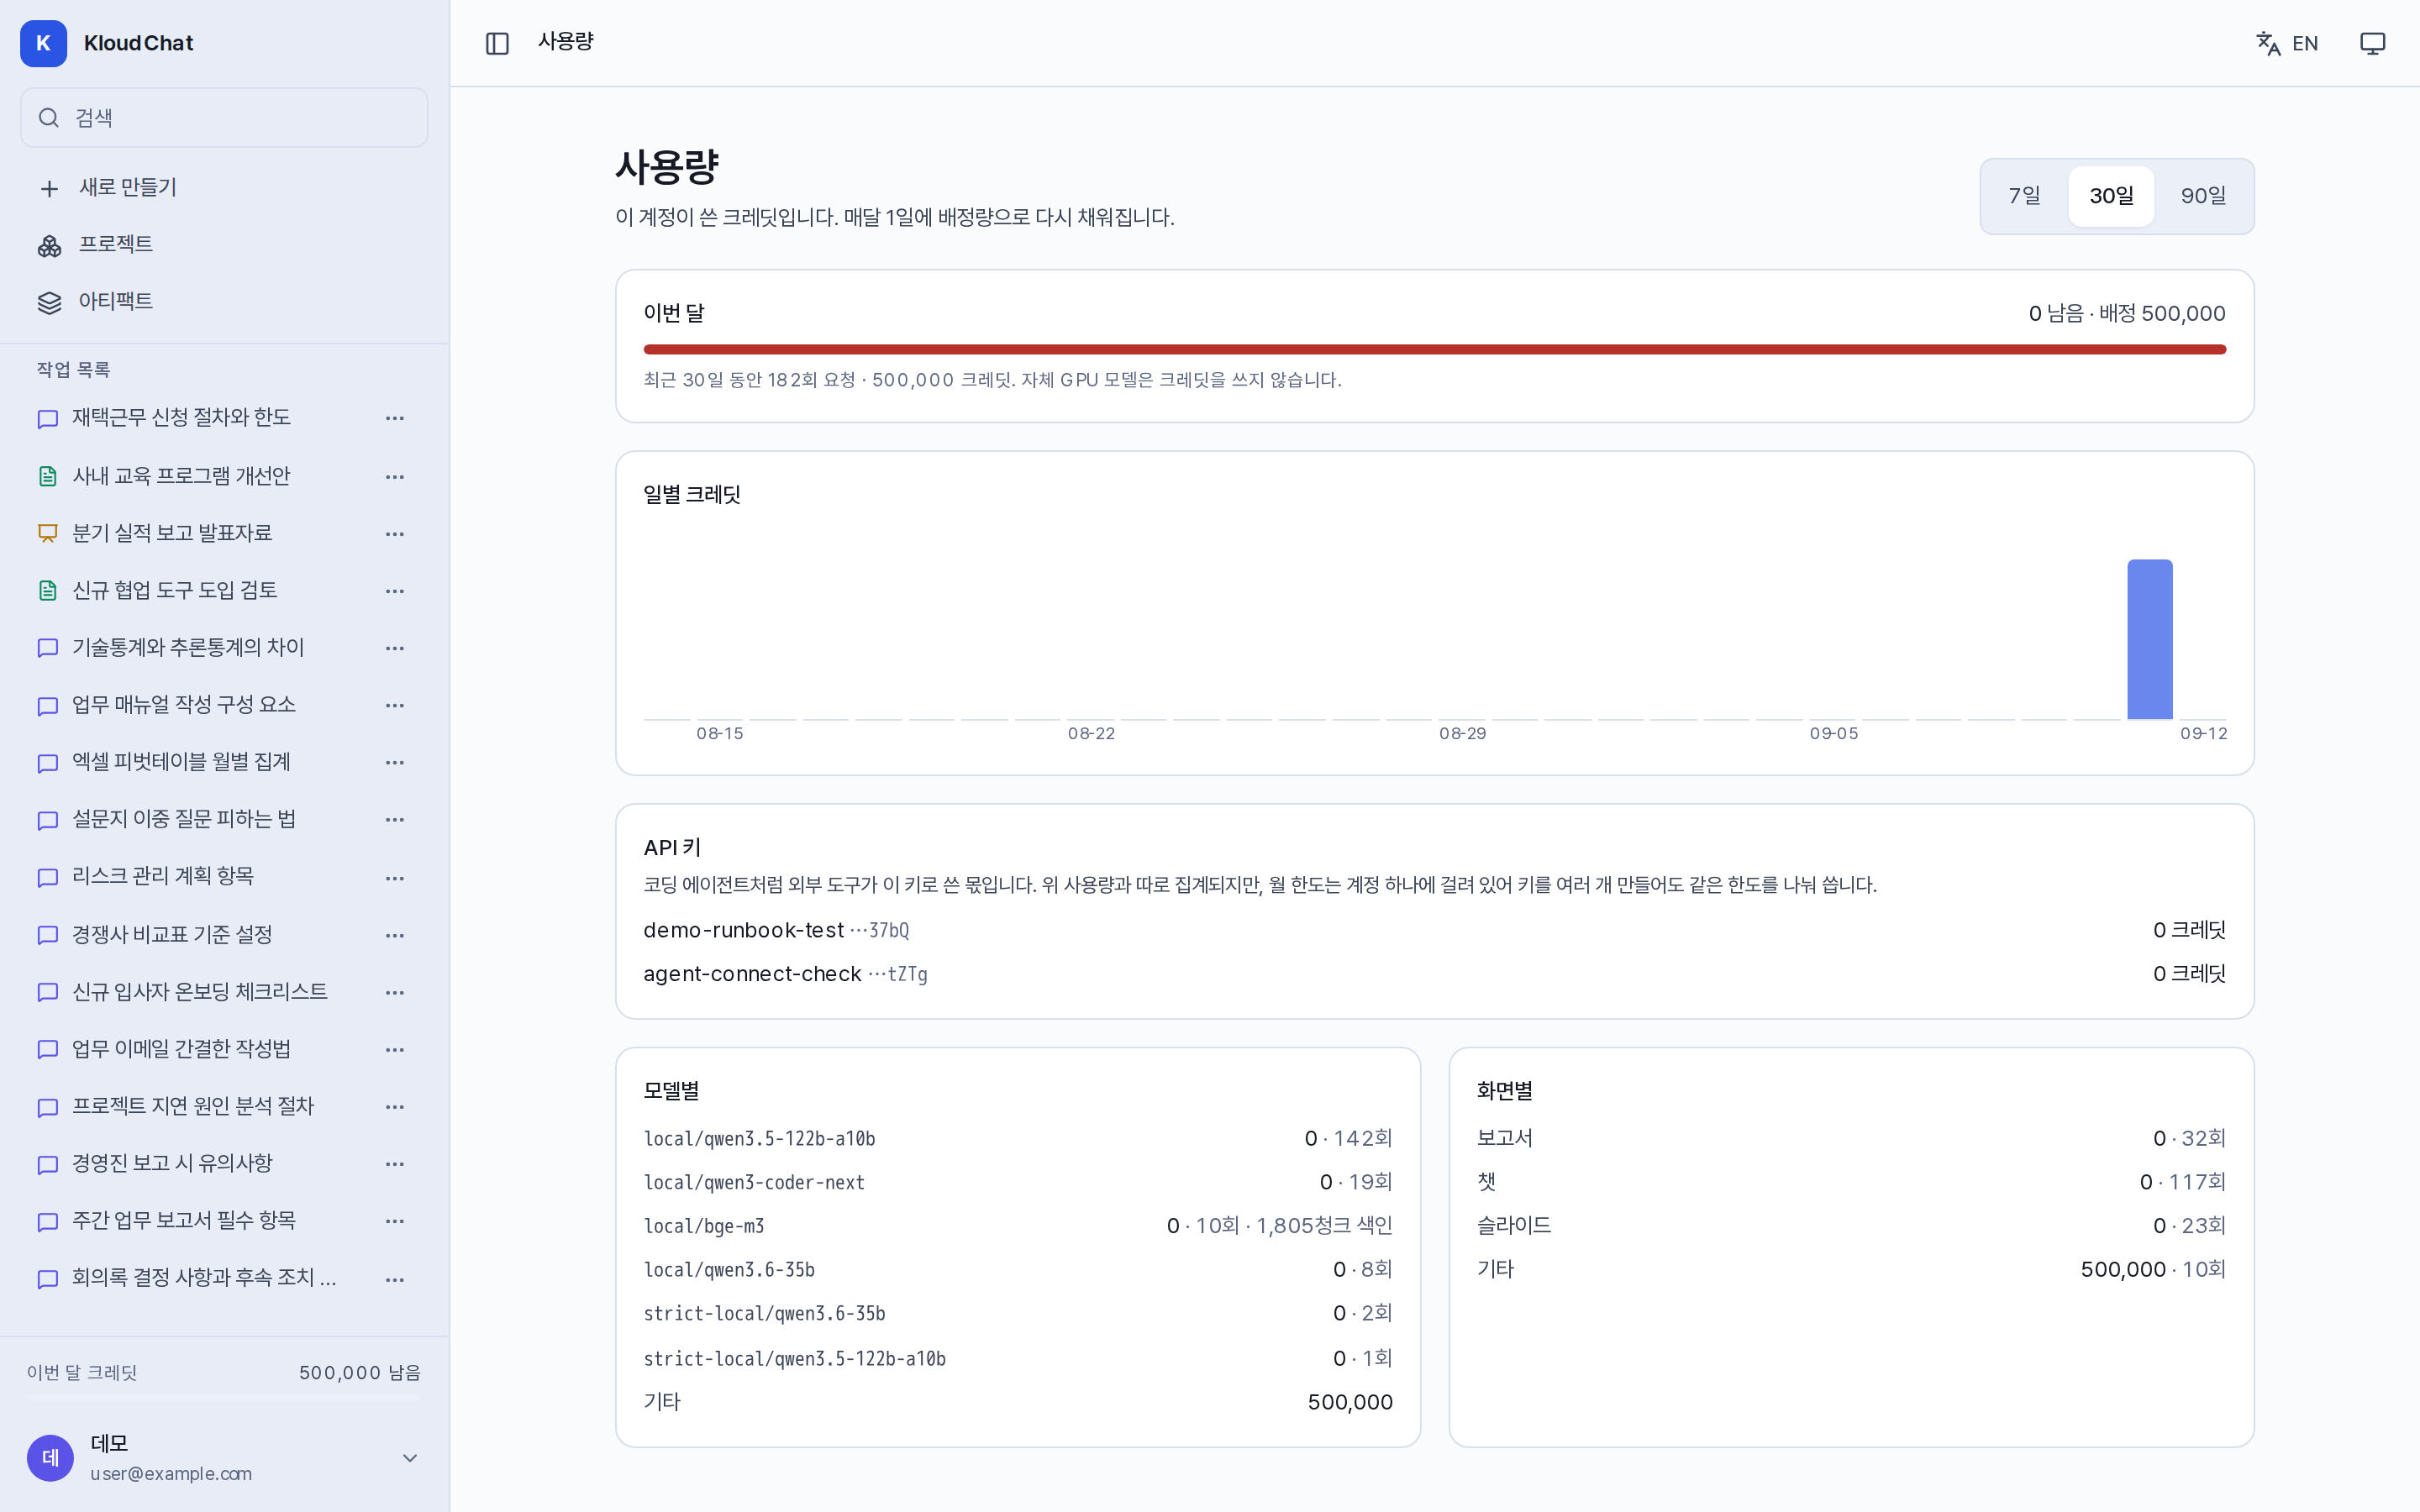Switch to the 90일 period
The height and width of the screenshot is (1512, 2420).
coord(2203,196)
